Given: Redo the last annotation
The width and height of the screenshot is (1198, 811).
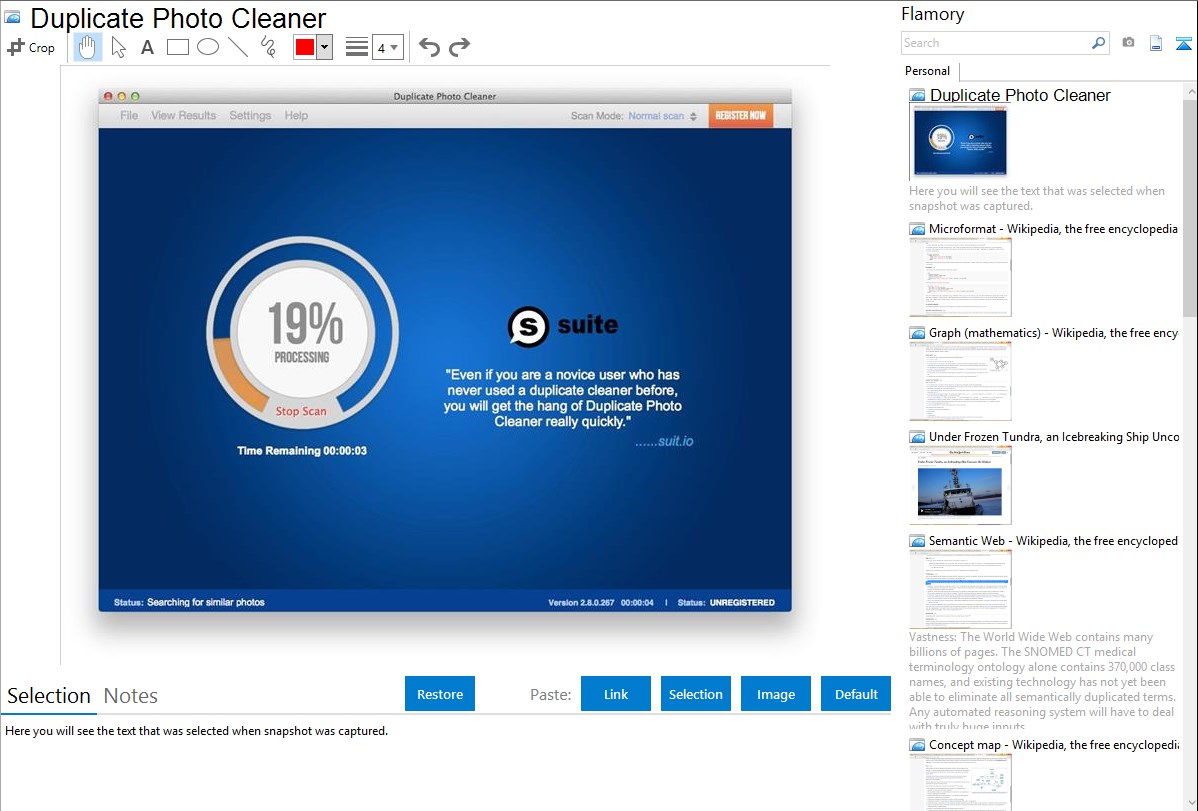Looking at the screenshot, I should coord(459,47).
